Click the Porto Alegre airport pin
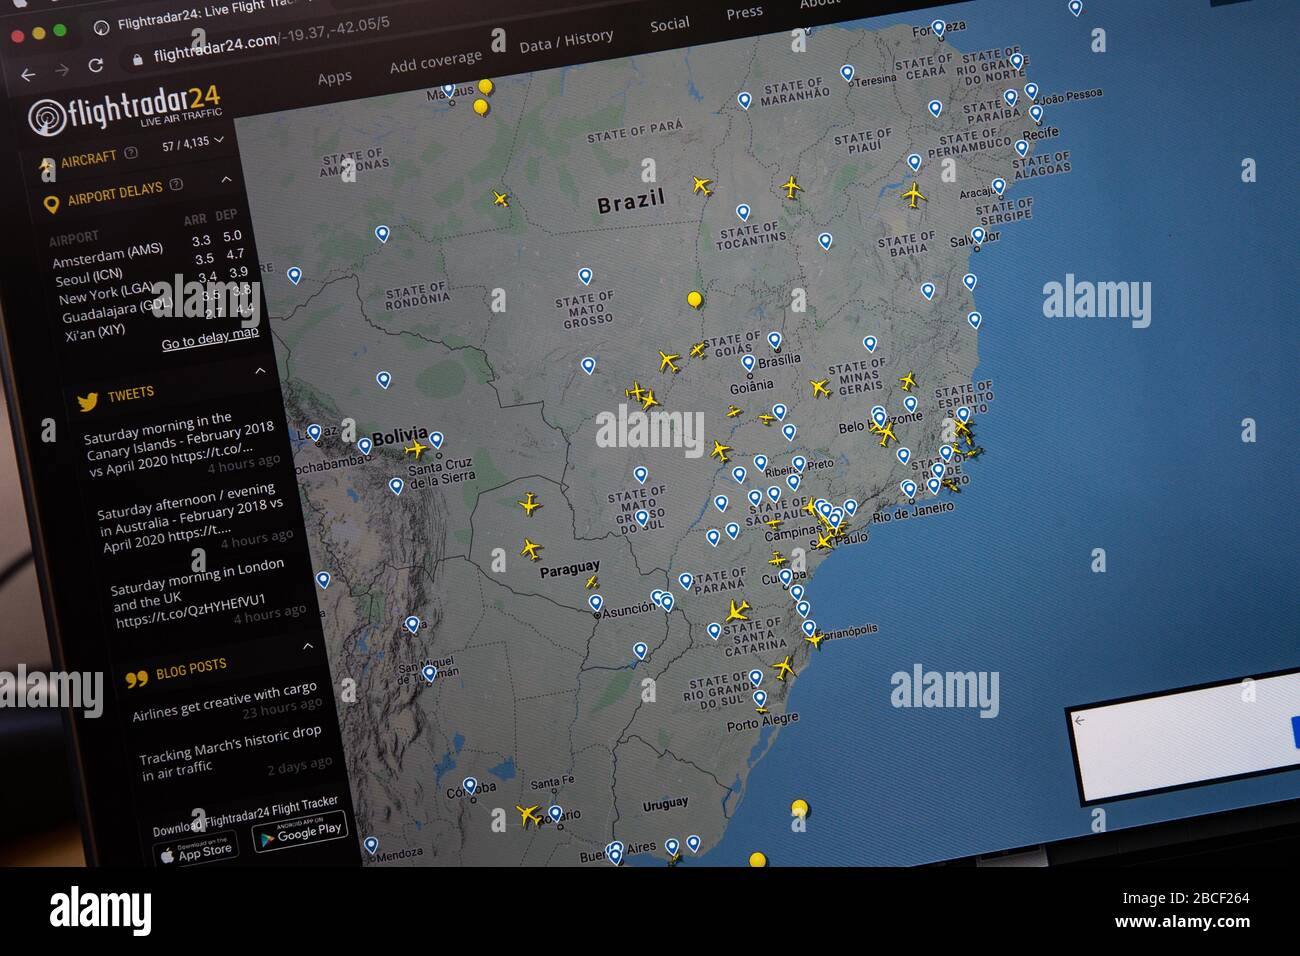 tap(759, 698)
